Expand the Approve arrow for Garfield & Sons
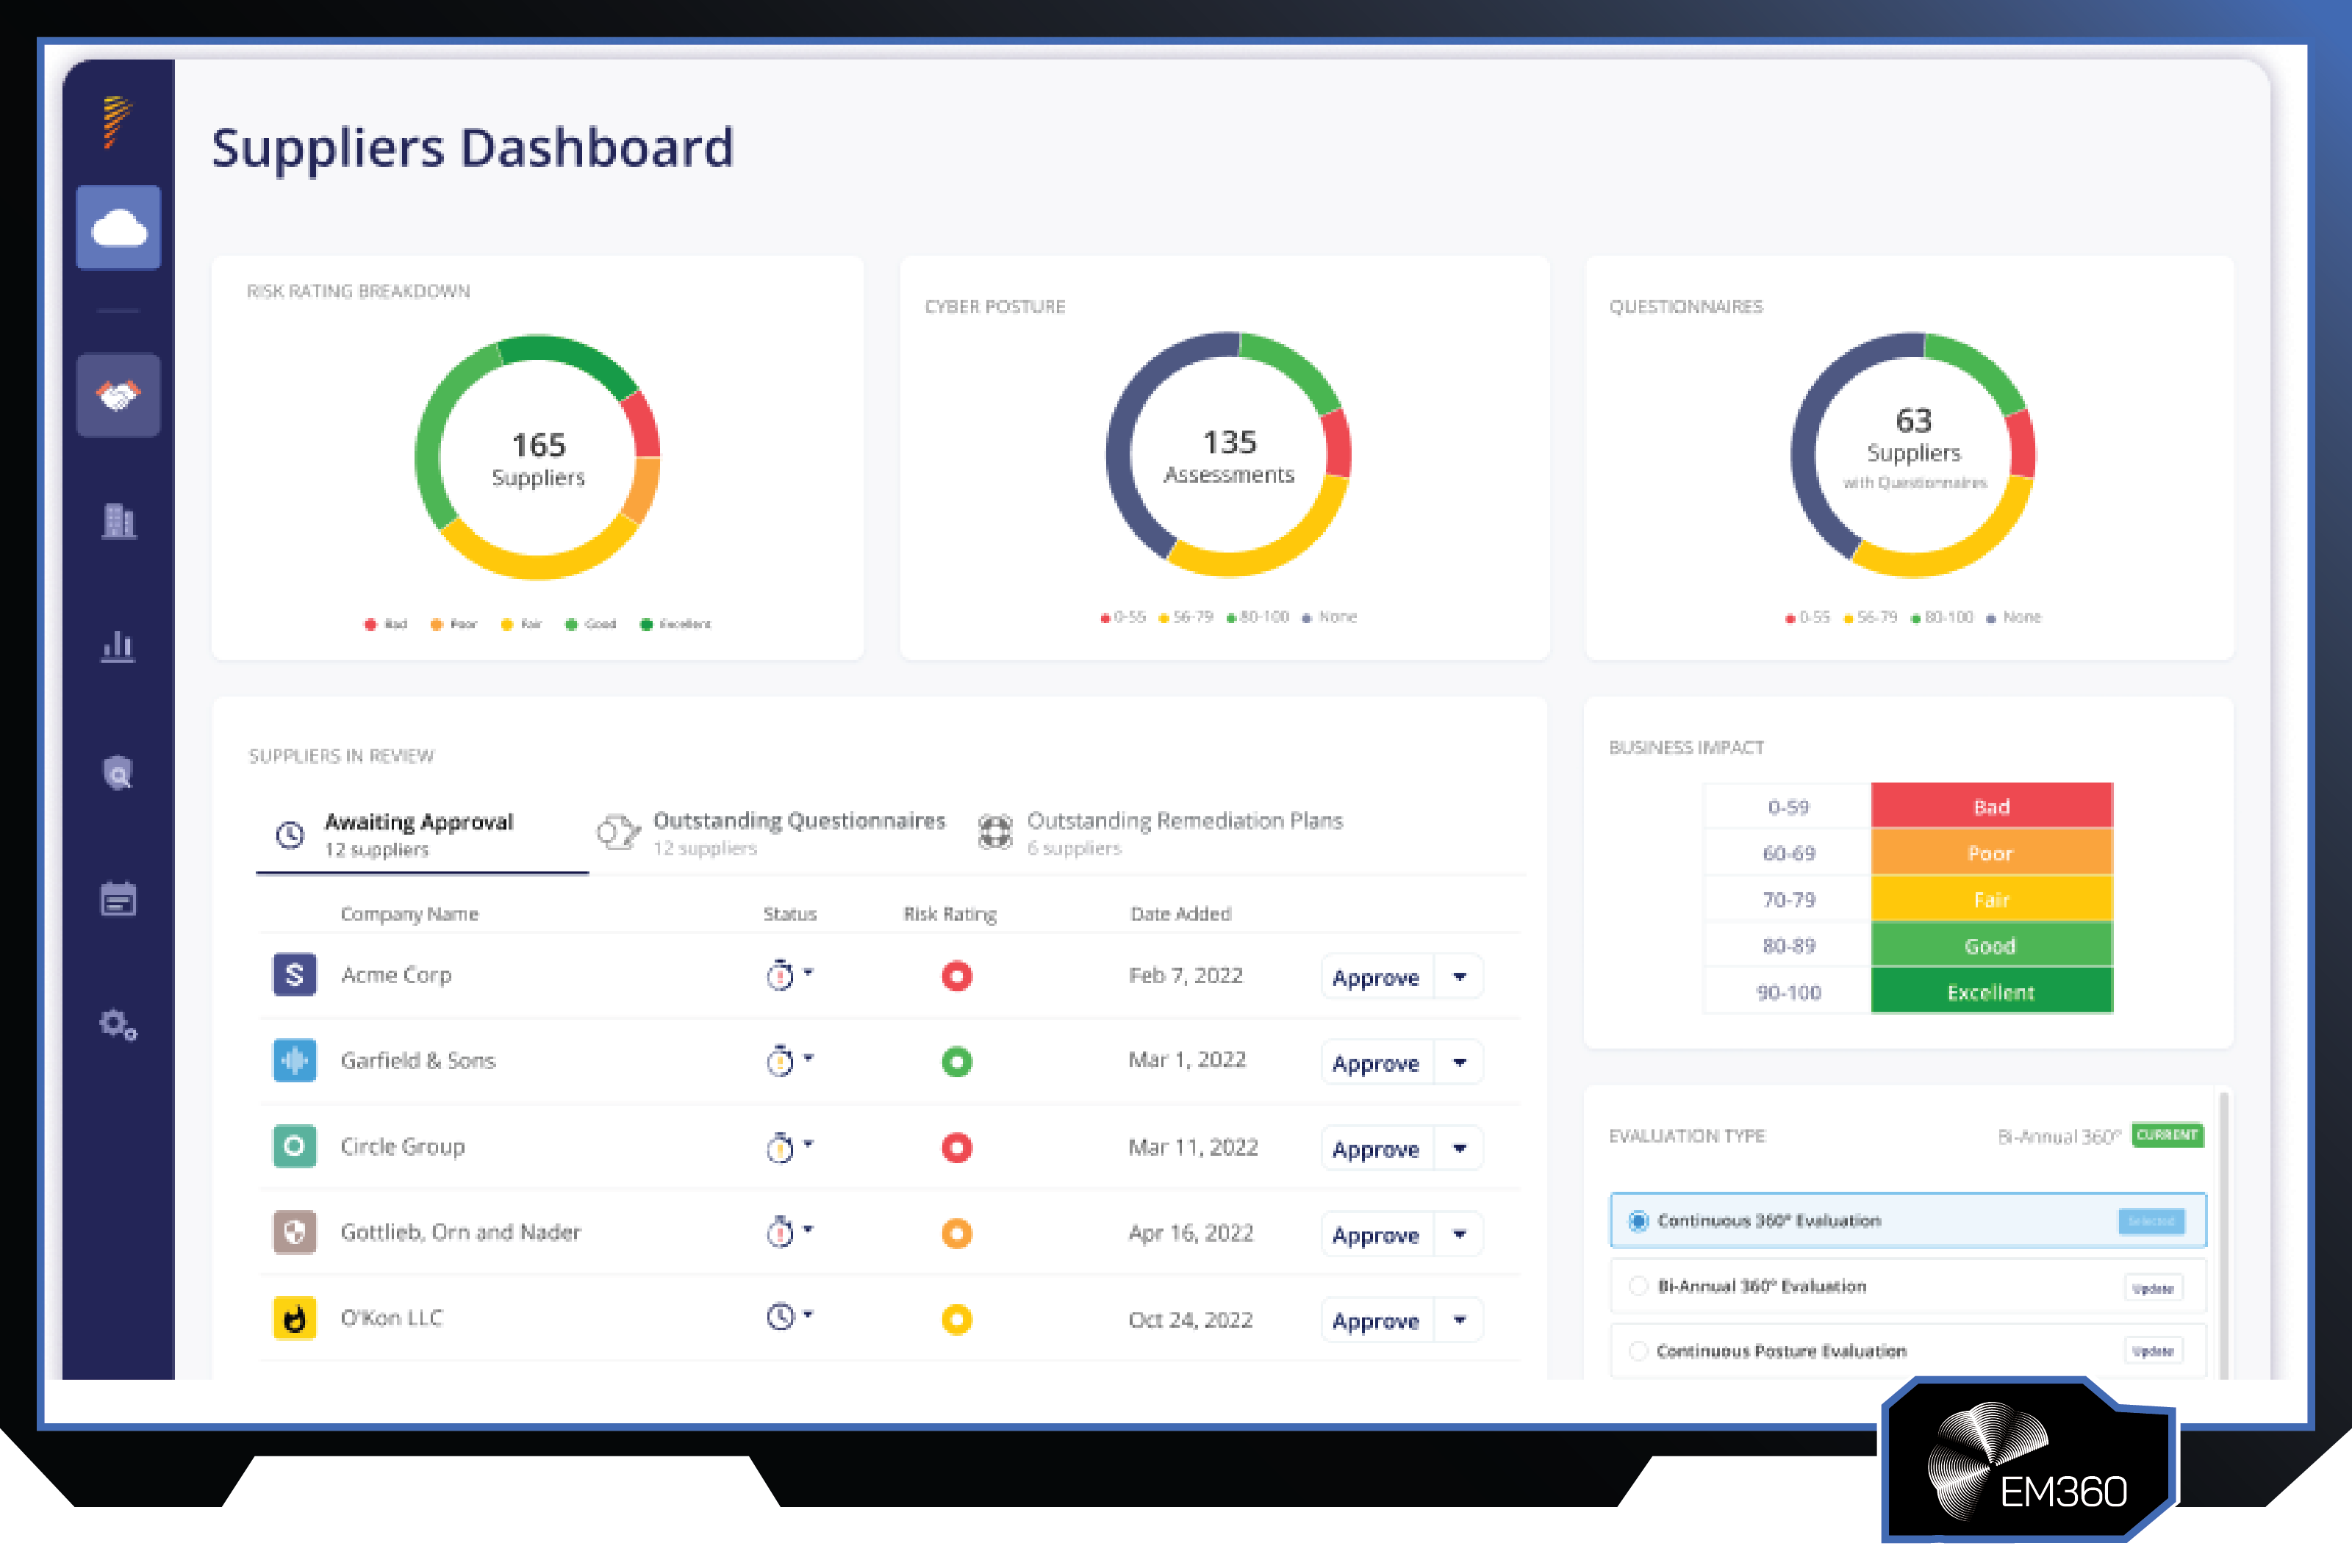This screenshot has width=2352, height=1568. pyautogui.click(x=1460, y=1063)
